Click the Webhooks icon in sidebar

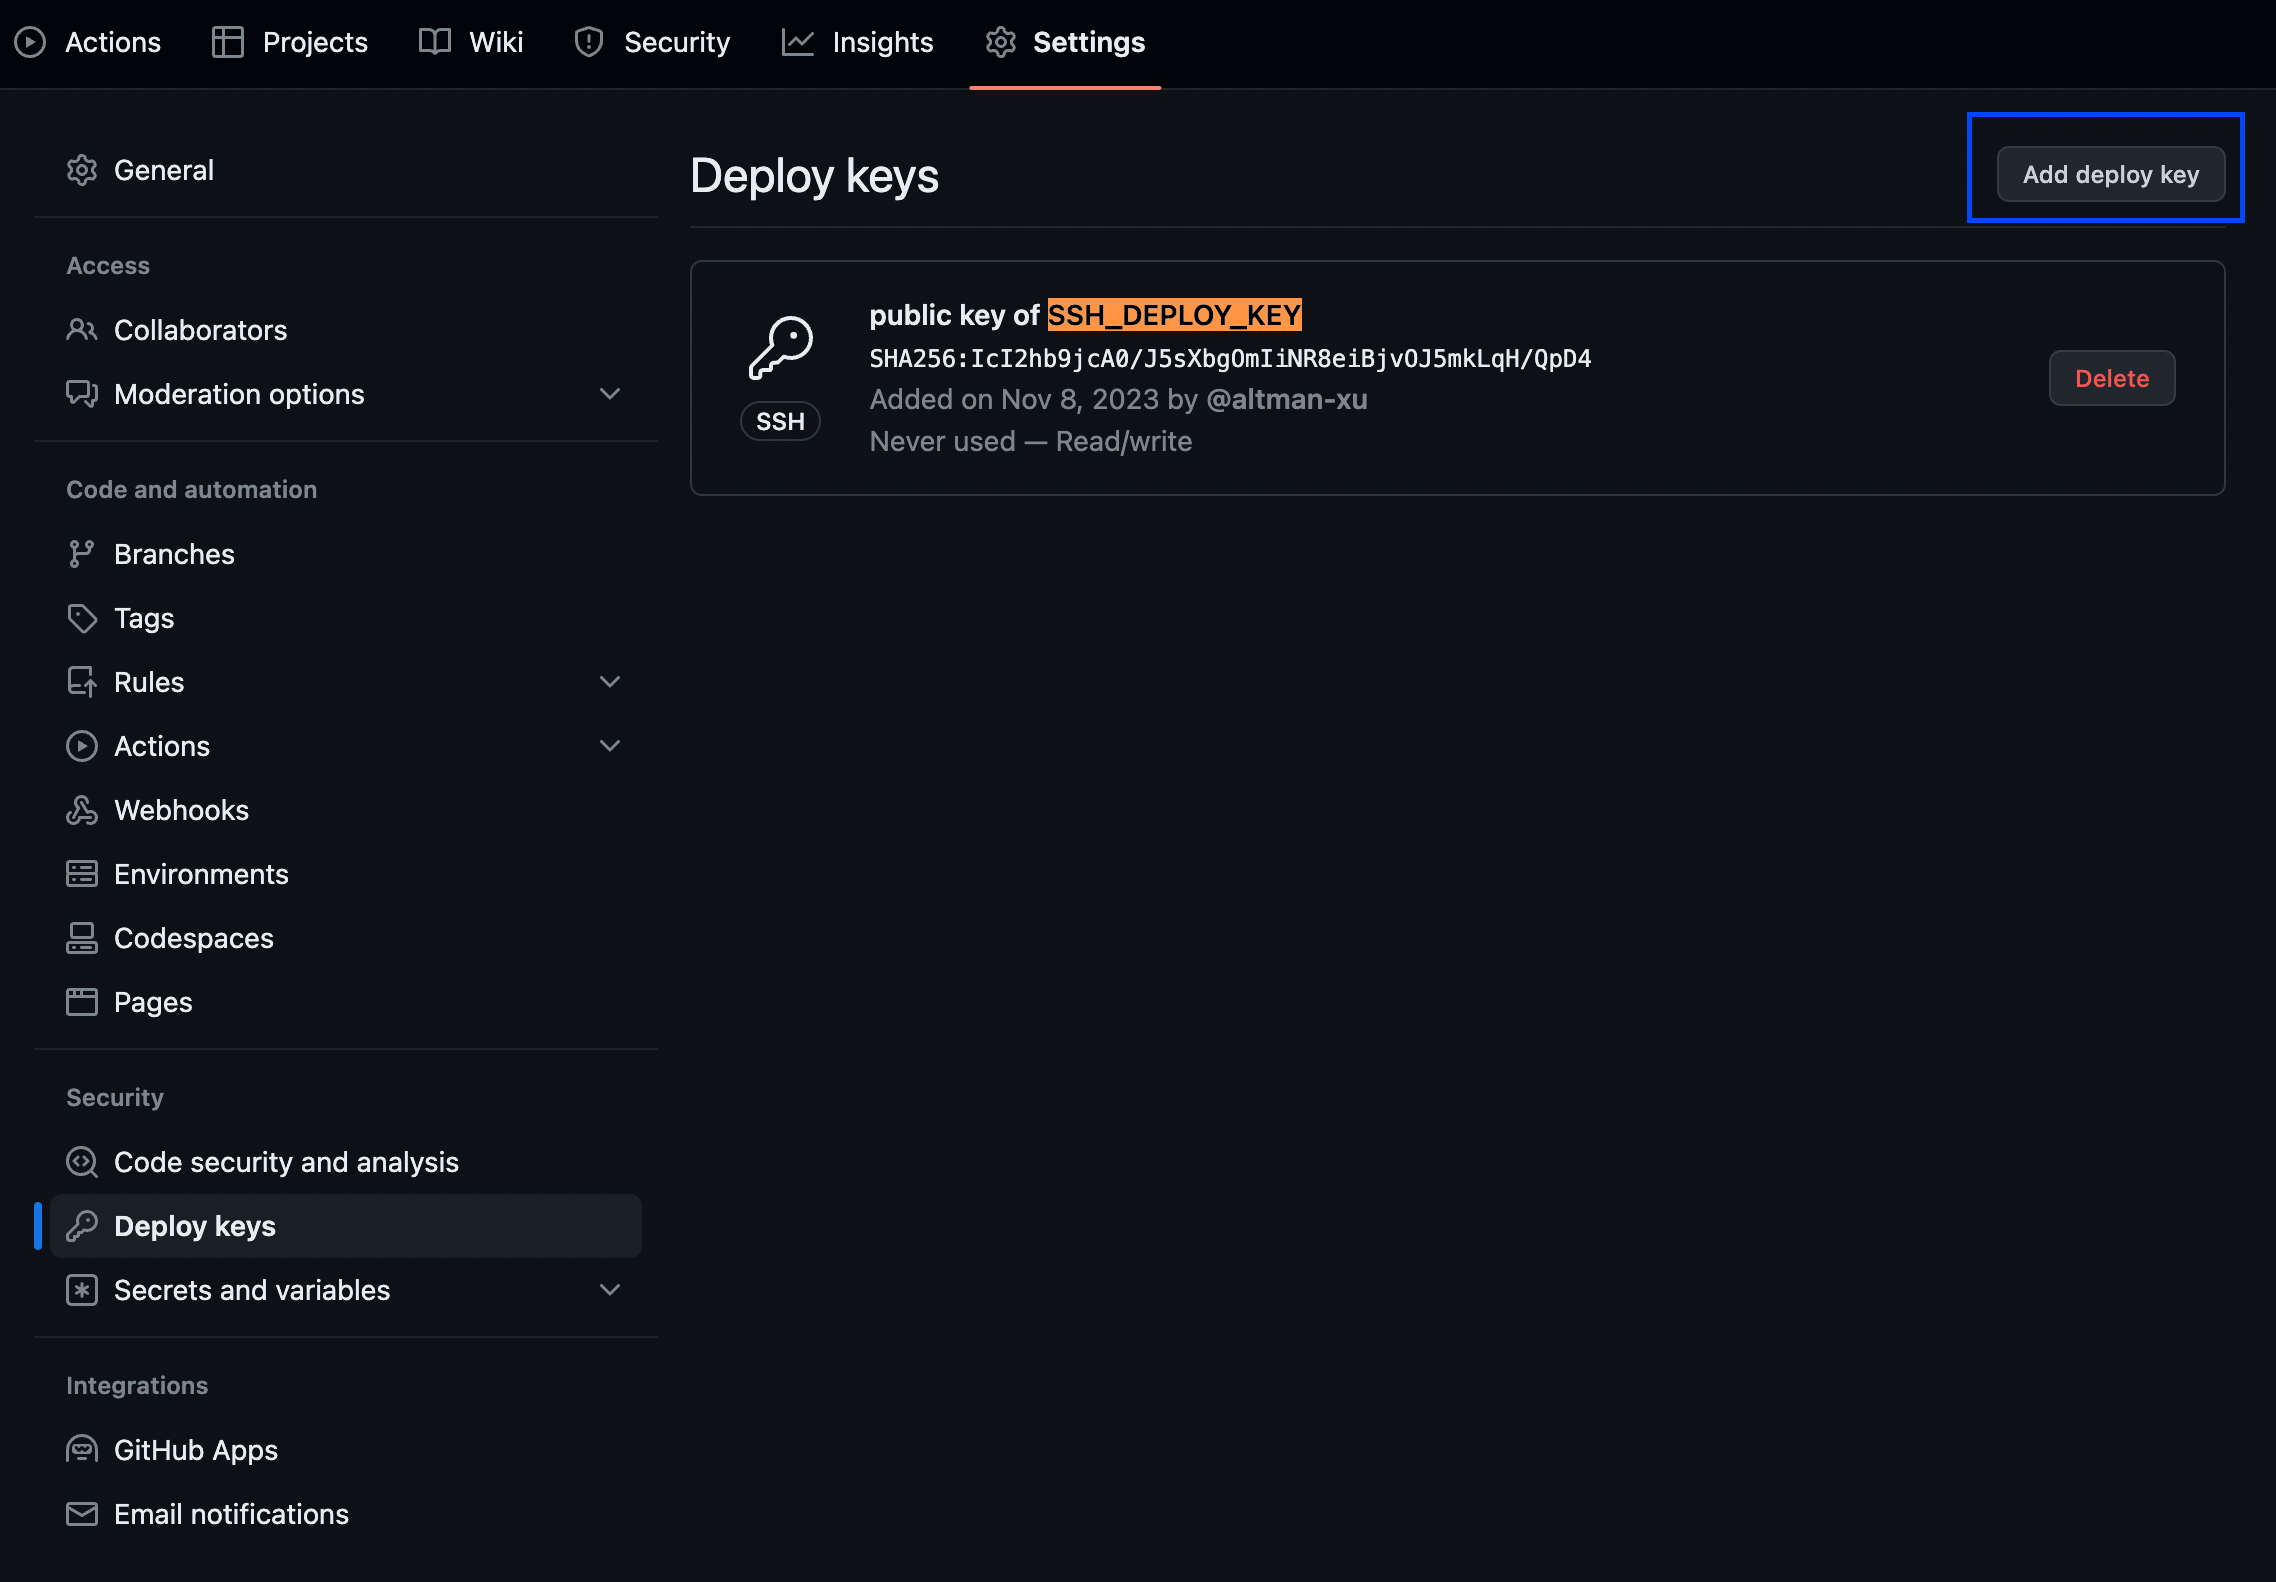tap(82, 810)
